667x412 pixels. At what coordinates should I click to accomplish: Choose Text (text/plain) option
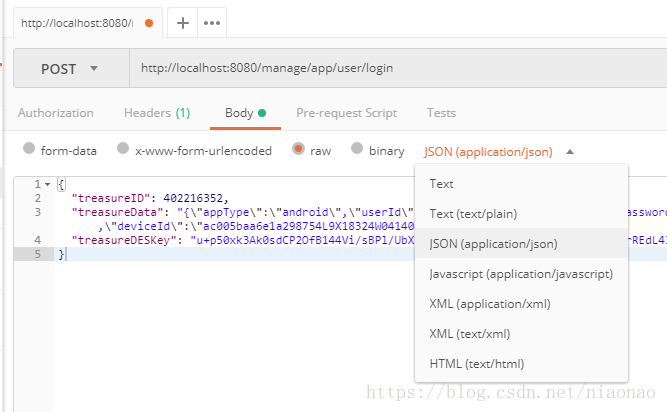click(521, 213)
